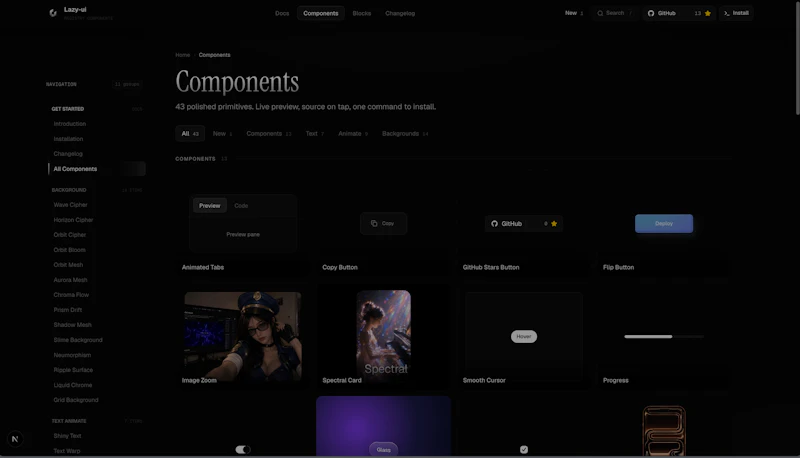Screen dimensions: 800x458
Task: Select the New filter tab
Action: (222, 134)
